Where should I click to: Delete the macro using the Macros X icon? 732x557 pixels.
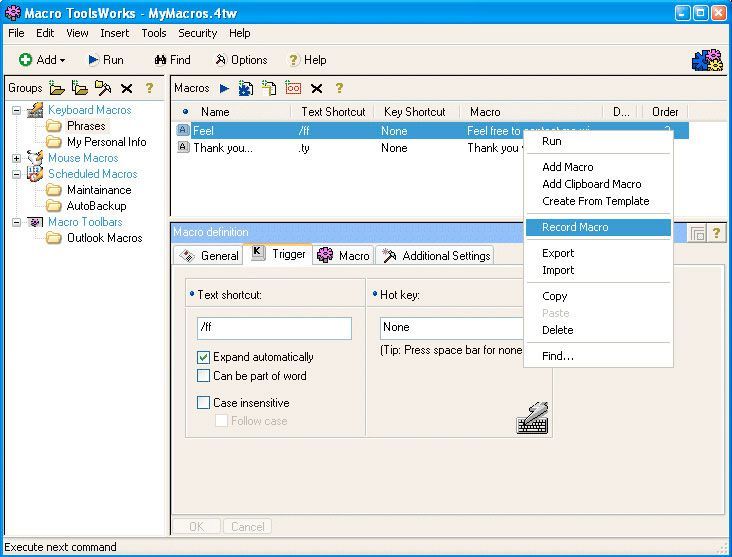tap(317, 88)
